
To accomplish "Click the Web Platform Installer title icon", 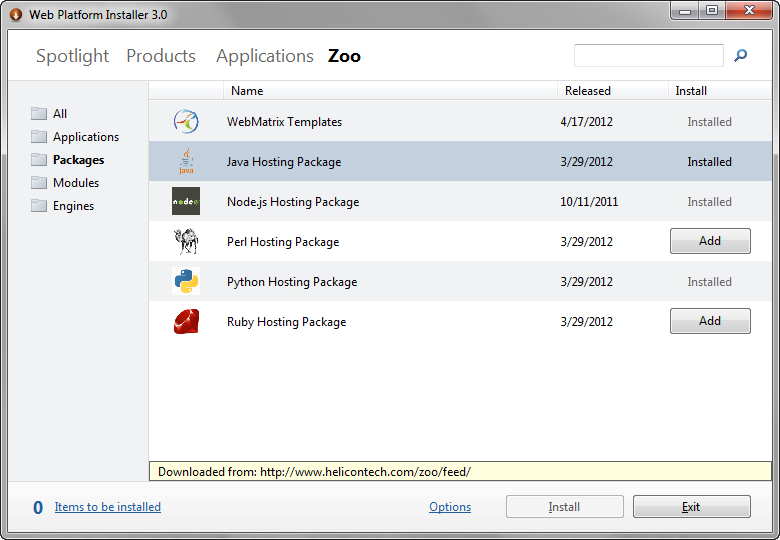I will click(x=16, y=15).
